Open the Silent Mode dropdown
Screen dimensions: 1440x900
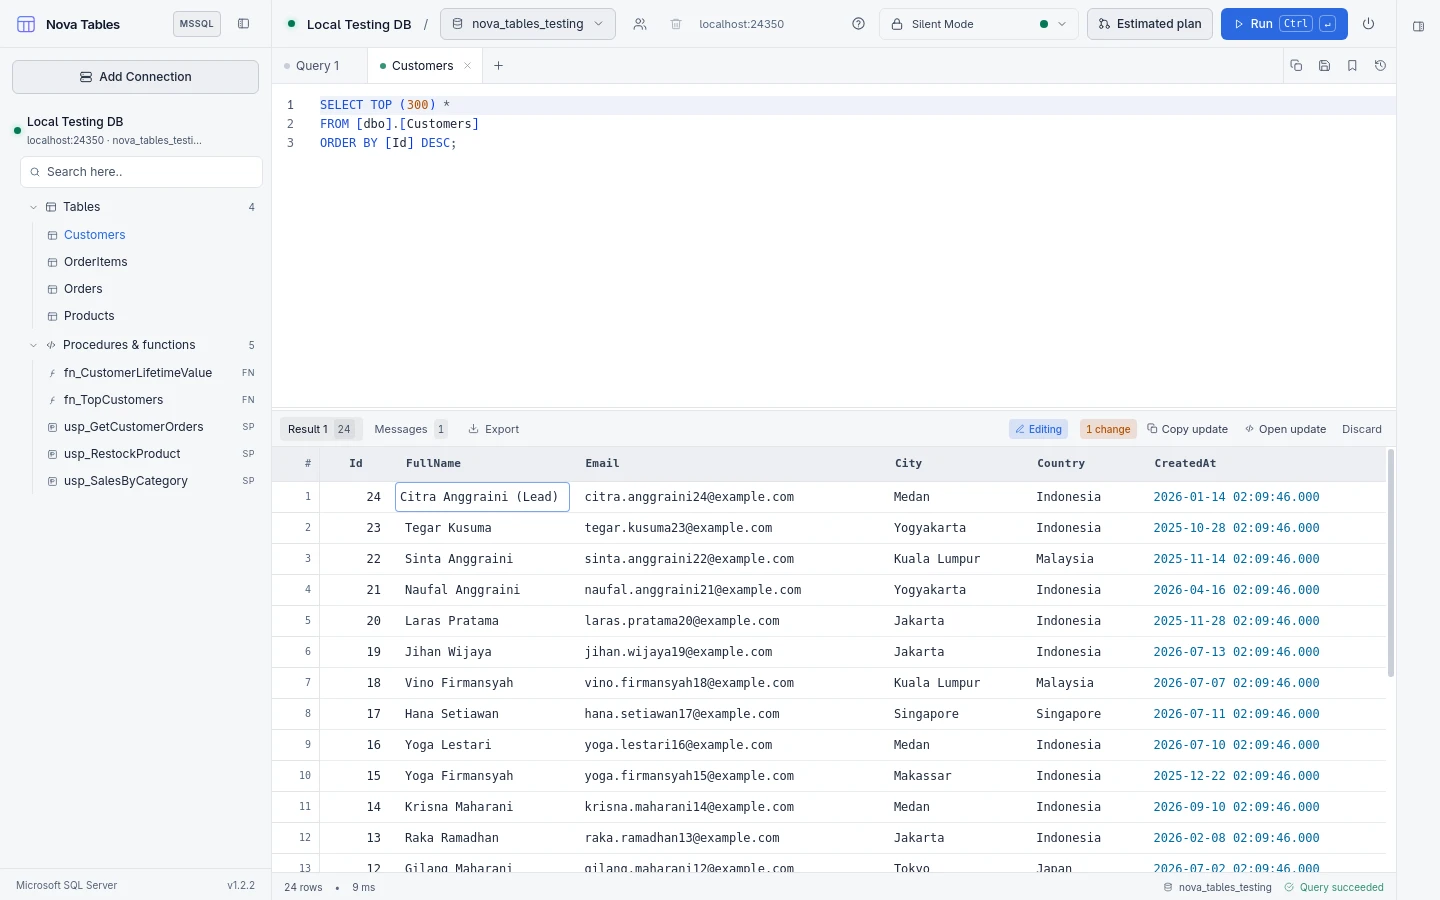(978, 24)
